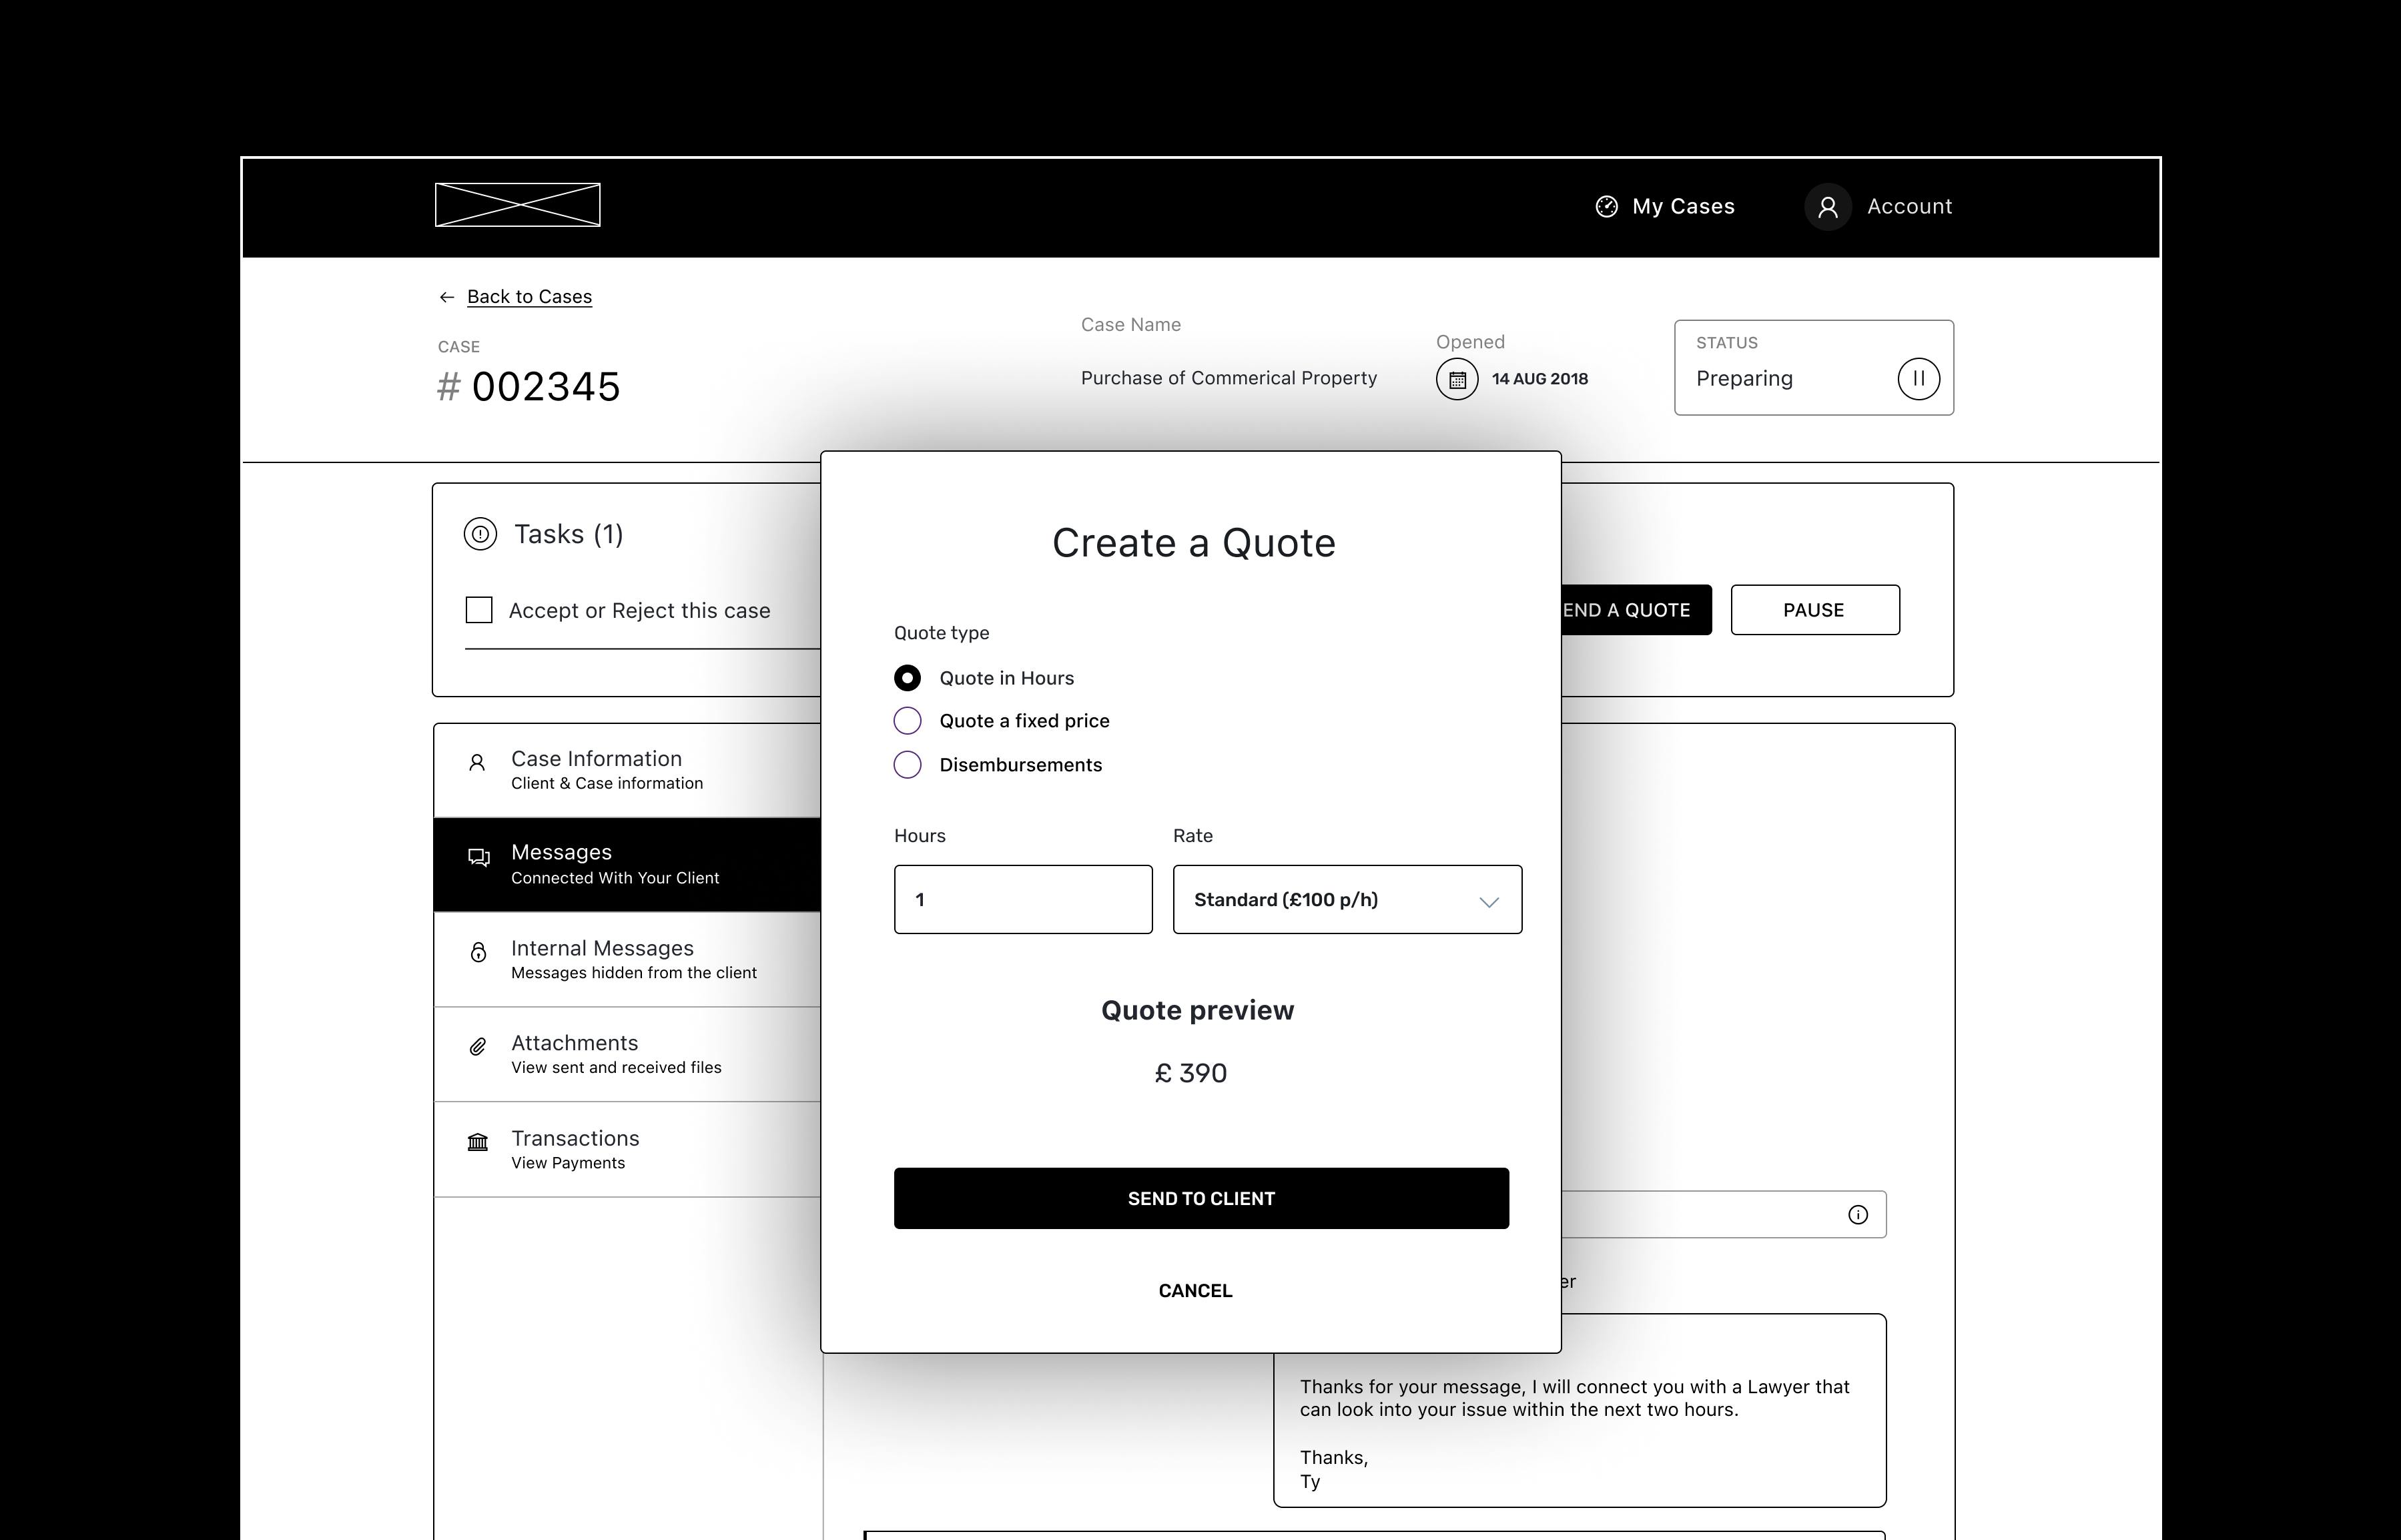Click the SEND TO CLIENT button
This screenshot has width=2401, height=1540.
pyautogui.click(x=1201, y=1198)
